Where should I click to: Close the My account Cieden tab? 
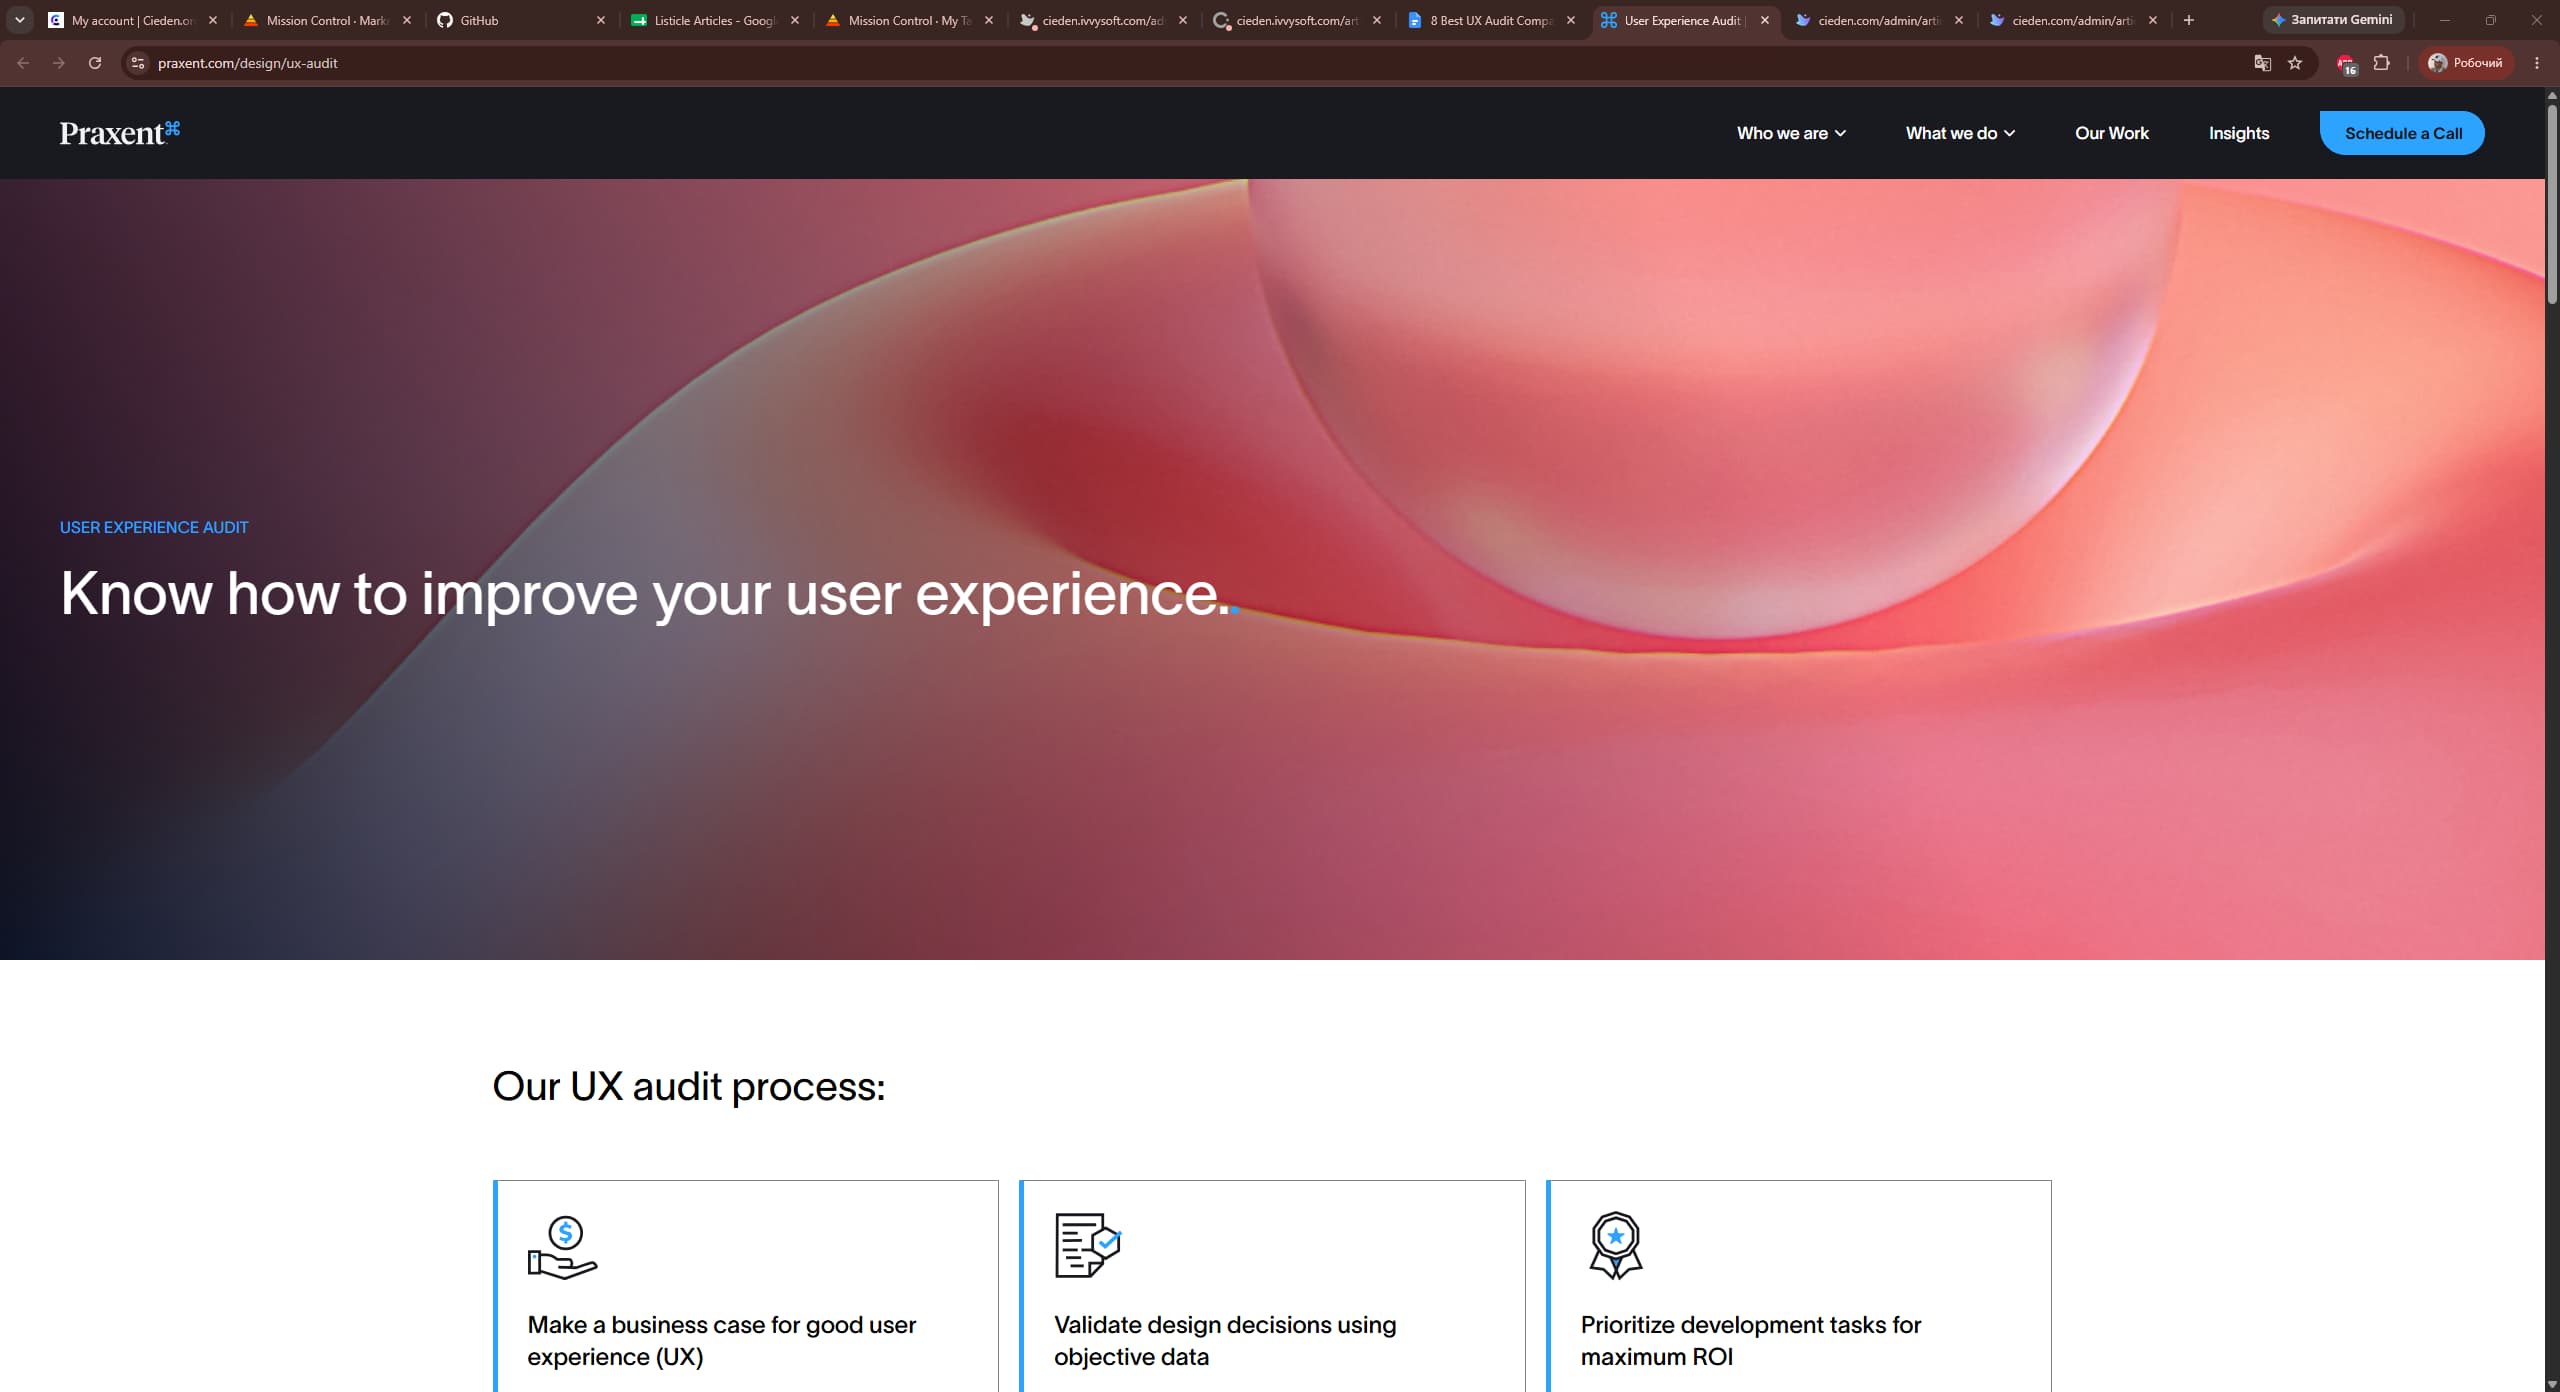click(213, 20)
